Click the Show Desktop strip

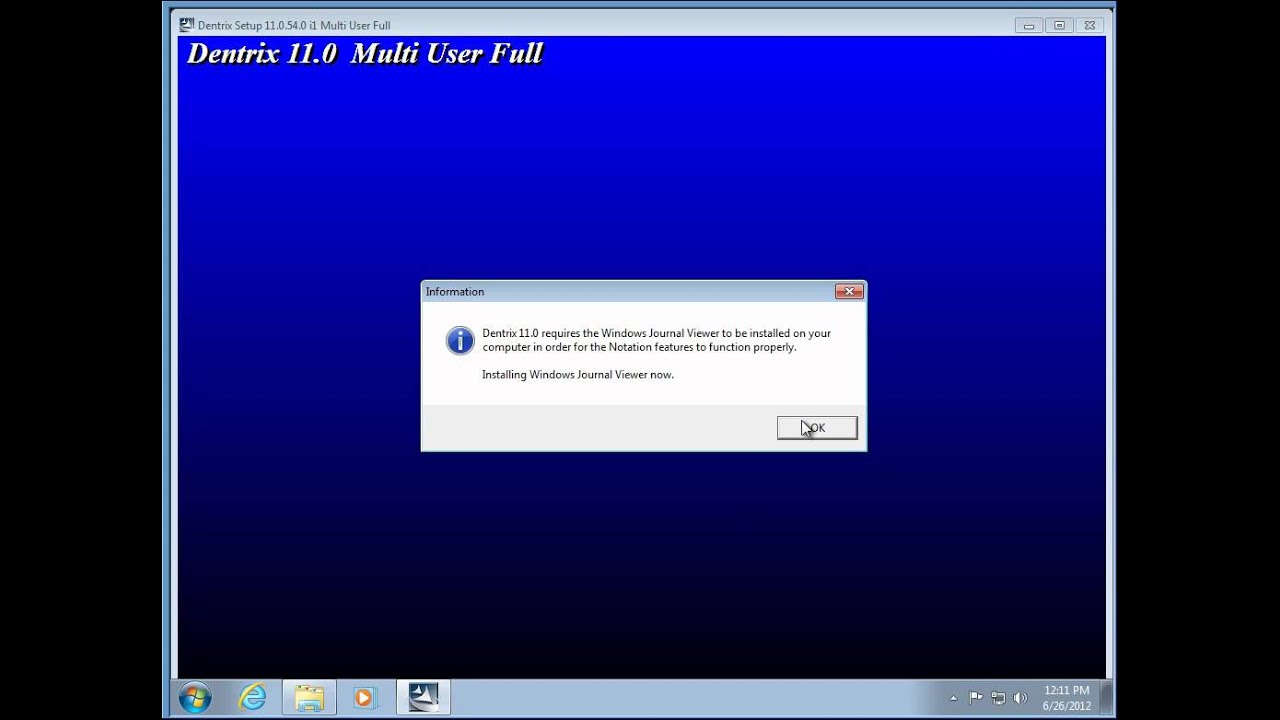click(1107, 697)
